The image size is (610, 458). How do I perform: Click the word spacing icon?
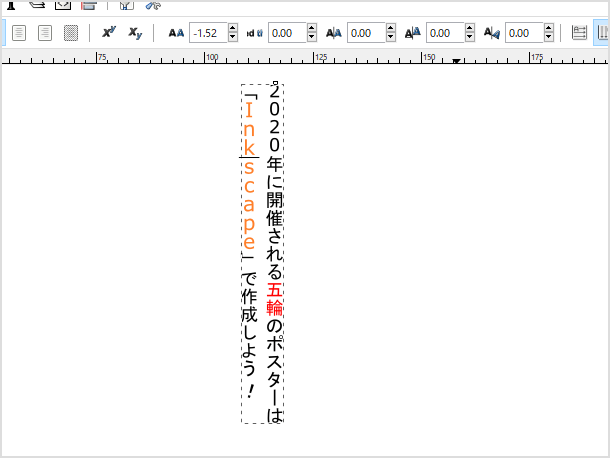(255, 33)
